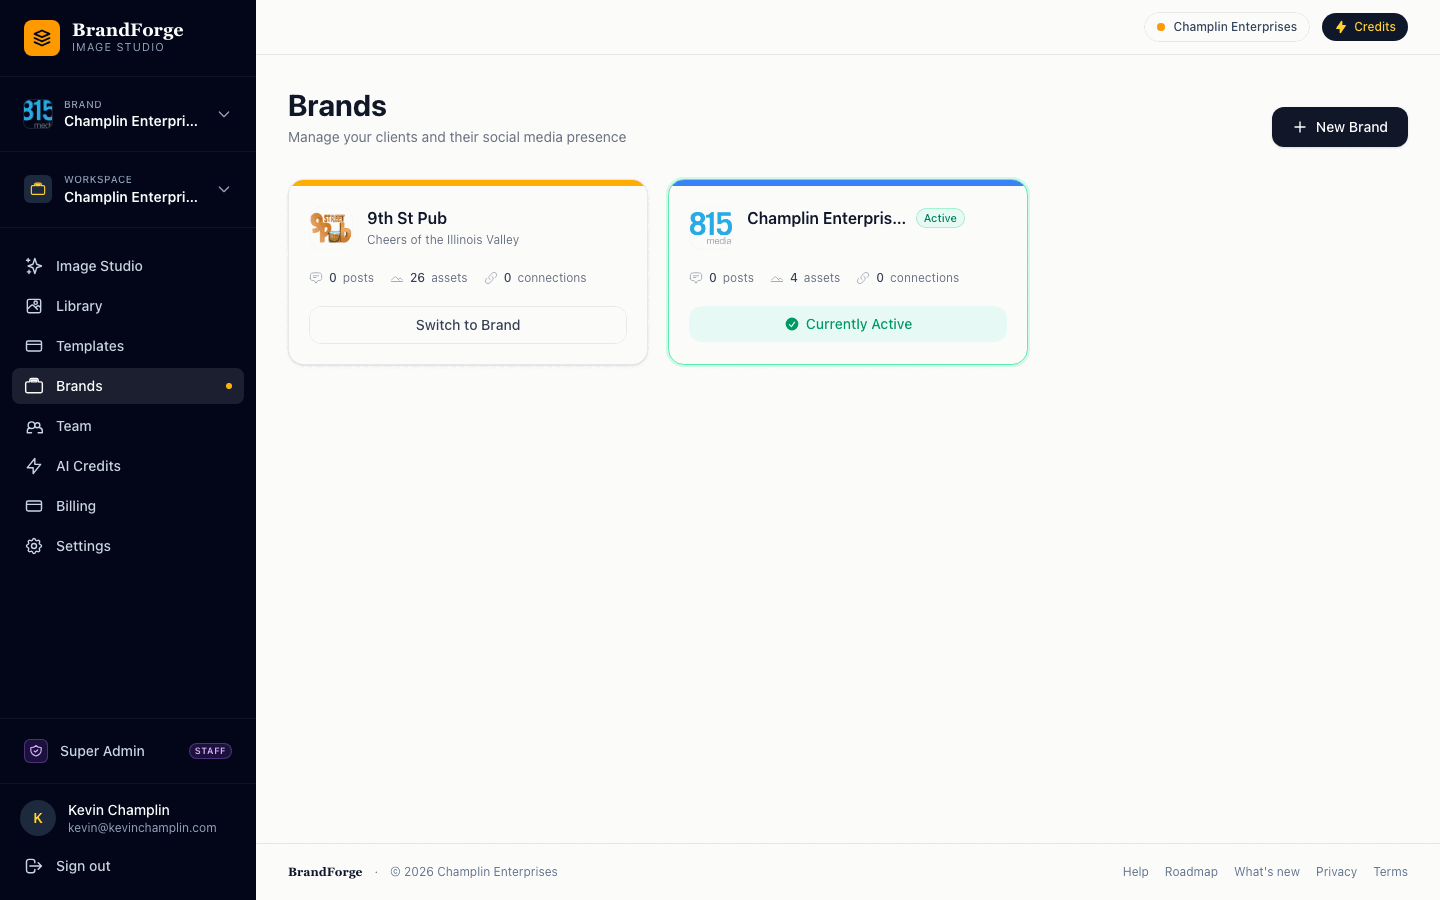The image size is (1440, 900).
Task: Navigate to Billing
Action: 128,506
